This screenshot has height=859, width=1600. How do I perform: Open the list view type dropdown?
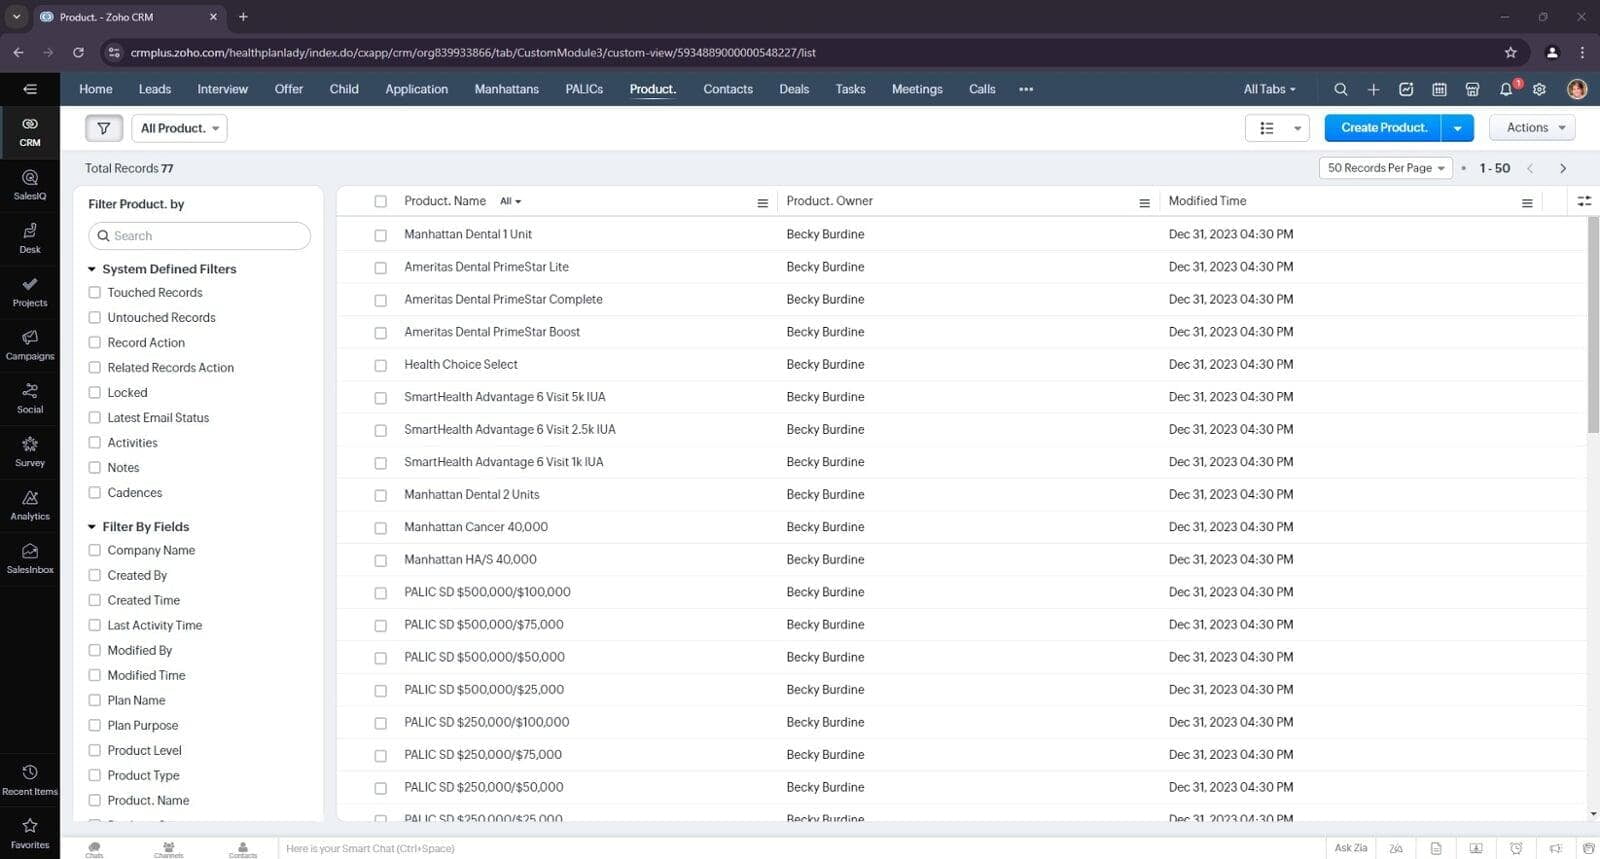1277,128
